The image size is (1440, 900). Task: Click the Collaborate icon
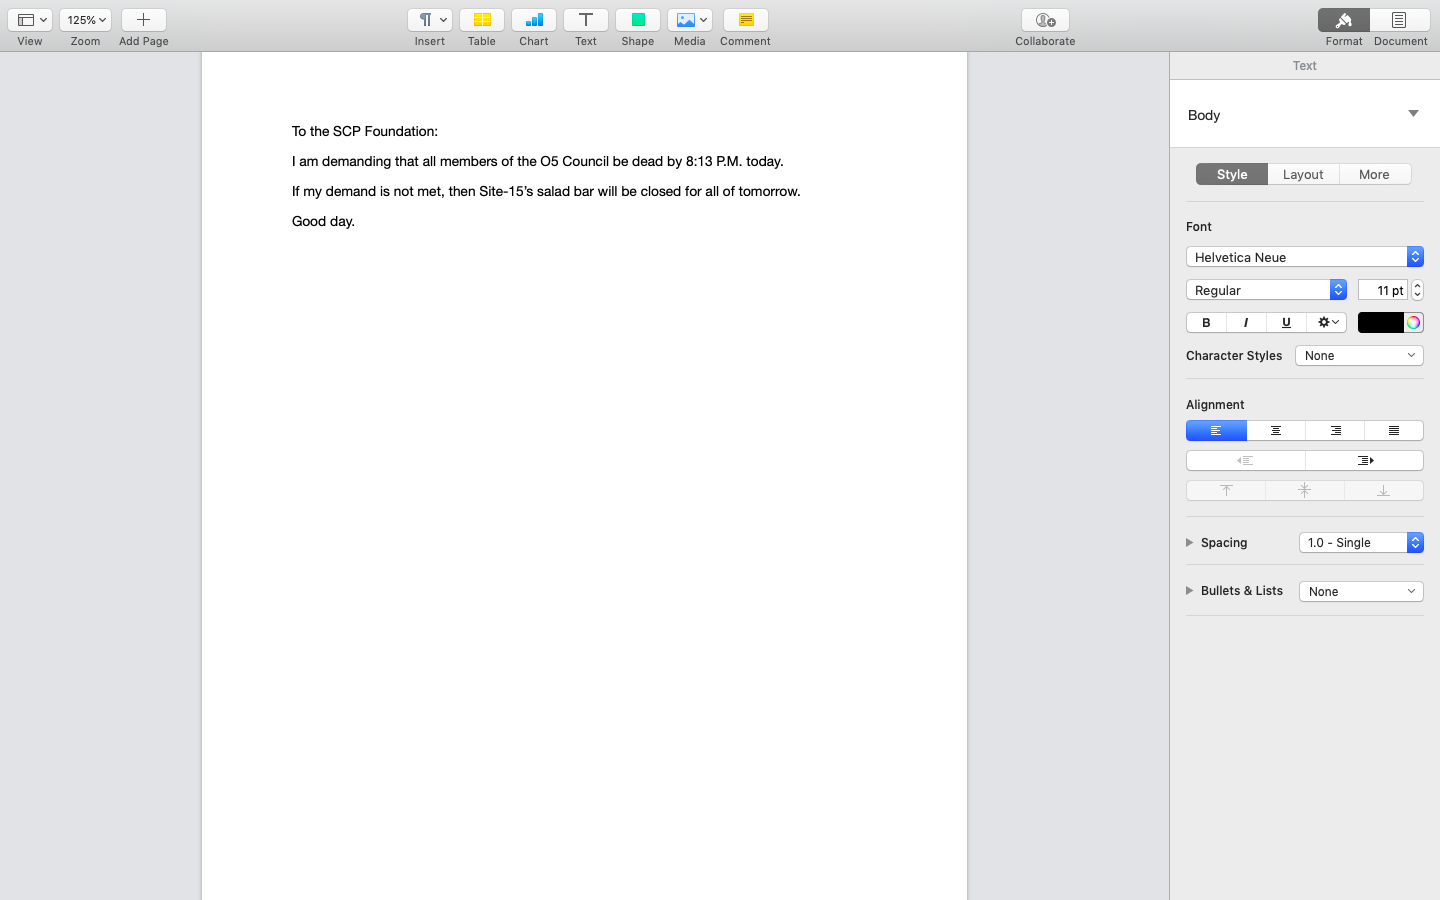1045,20
